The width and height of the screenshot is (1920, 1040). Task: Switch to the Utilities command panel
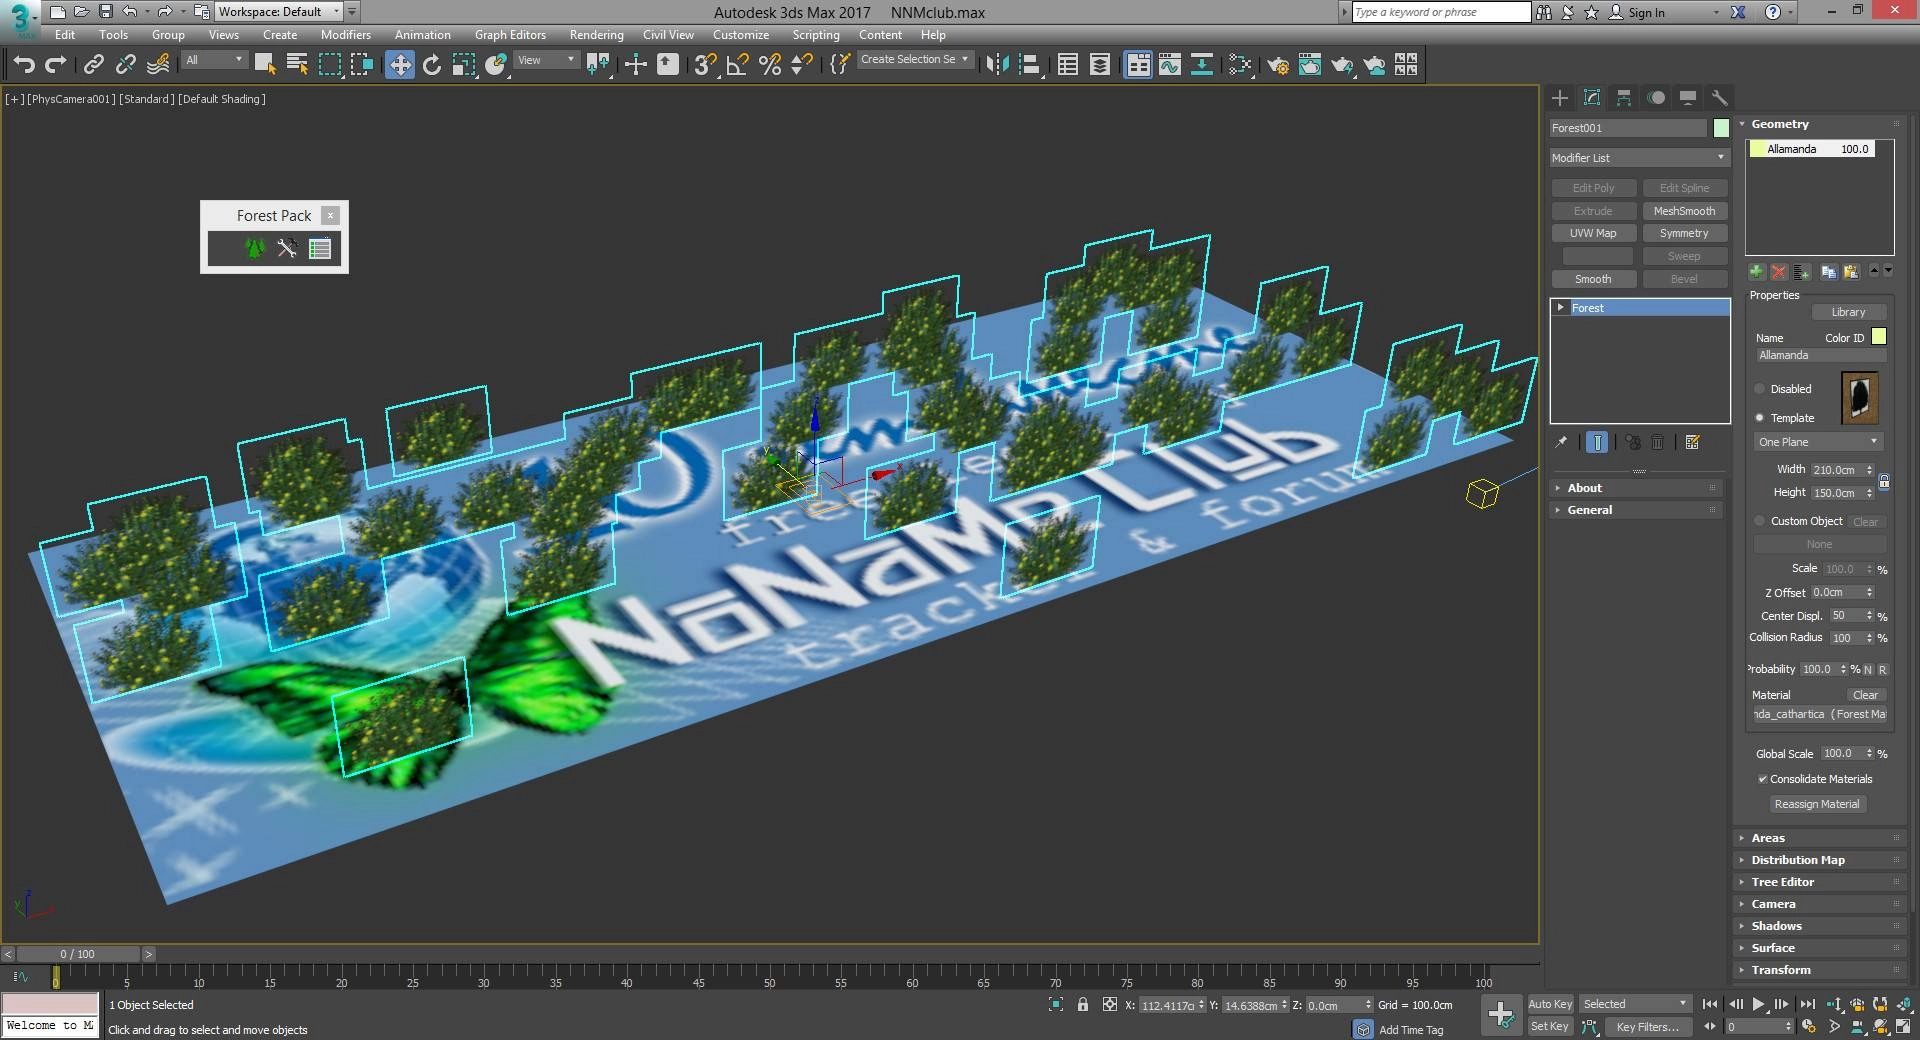tap(1720, 98)
